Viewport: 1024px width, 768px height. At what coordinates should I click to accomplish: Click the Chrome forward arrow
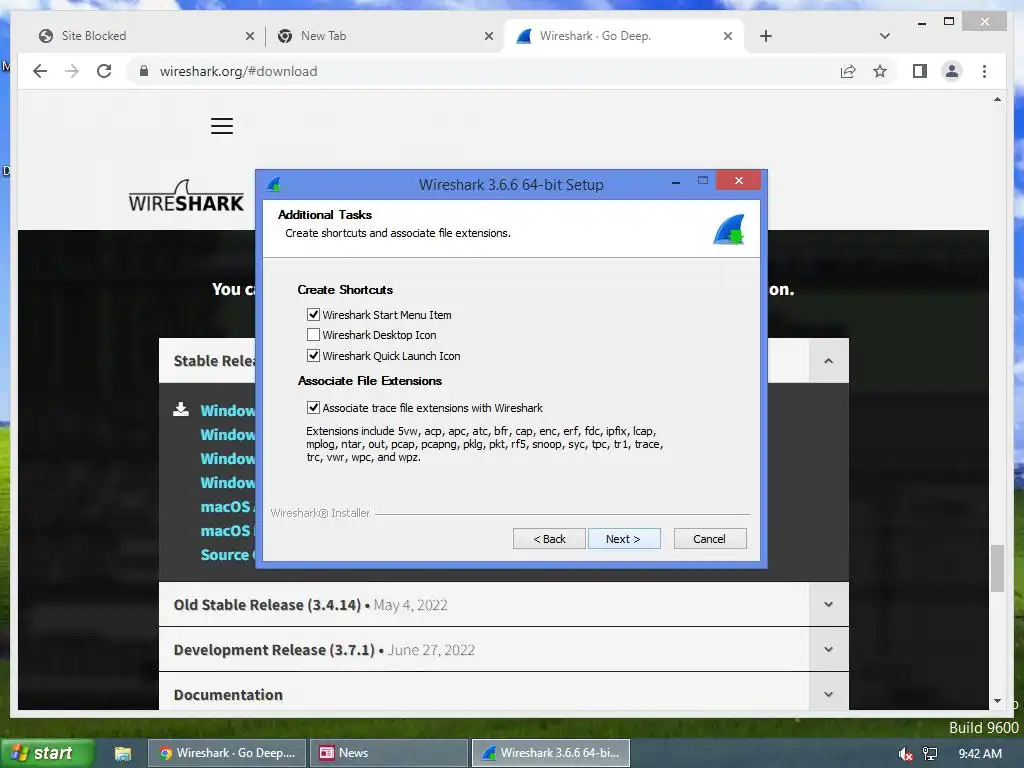[72, 71]
